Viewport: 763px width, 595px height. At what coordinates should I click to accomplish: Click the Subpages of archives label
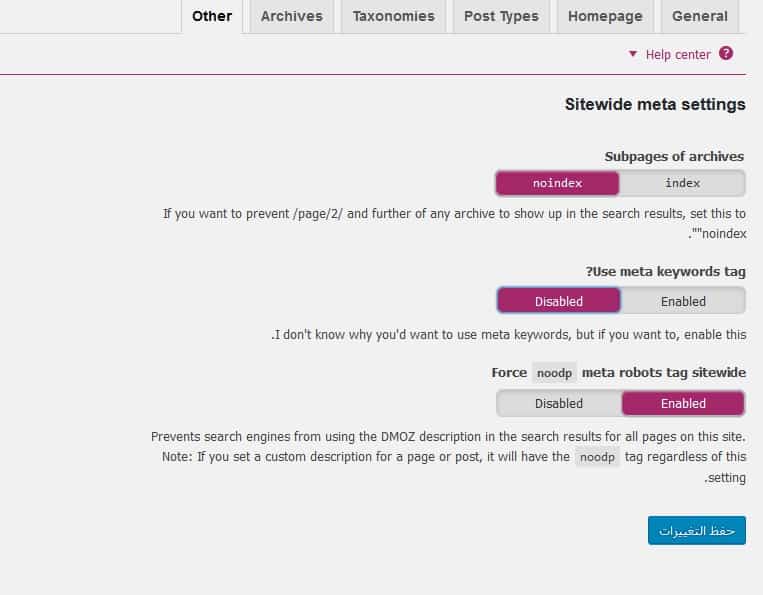[674, 157]
